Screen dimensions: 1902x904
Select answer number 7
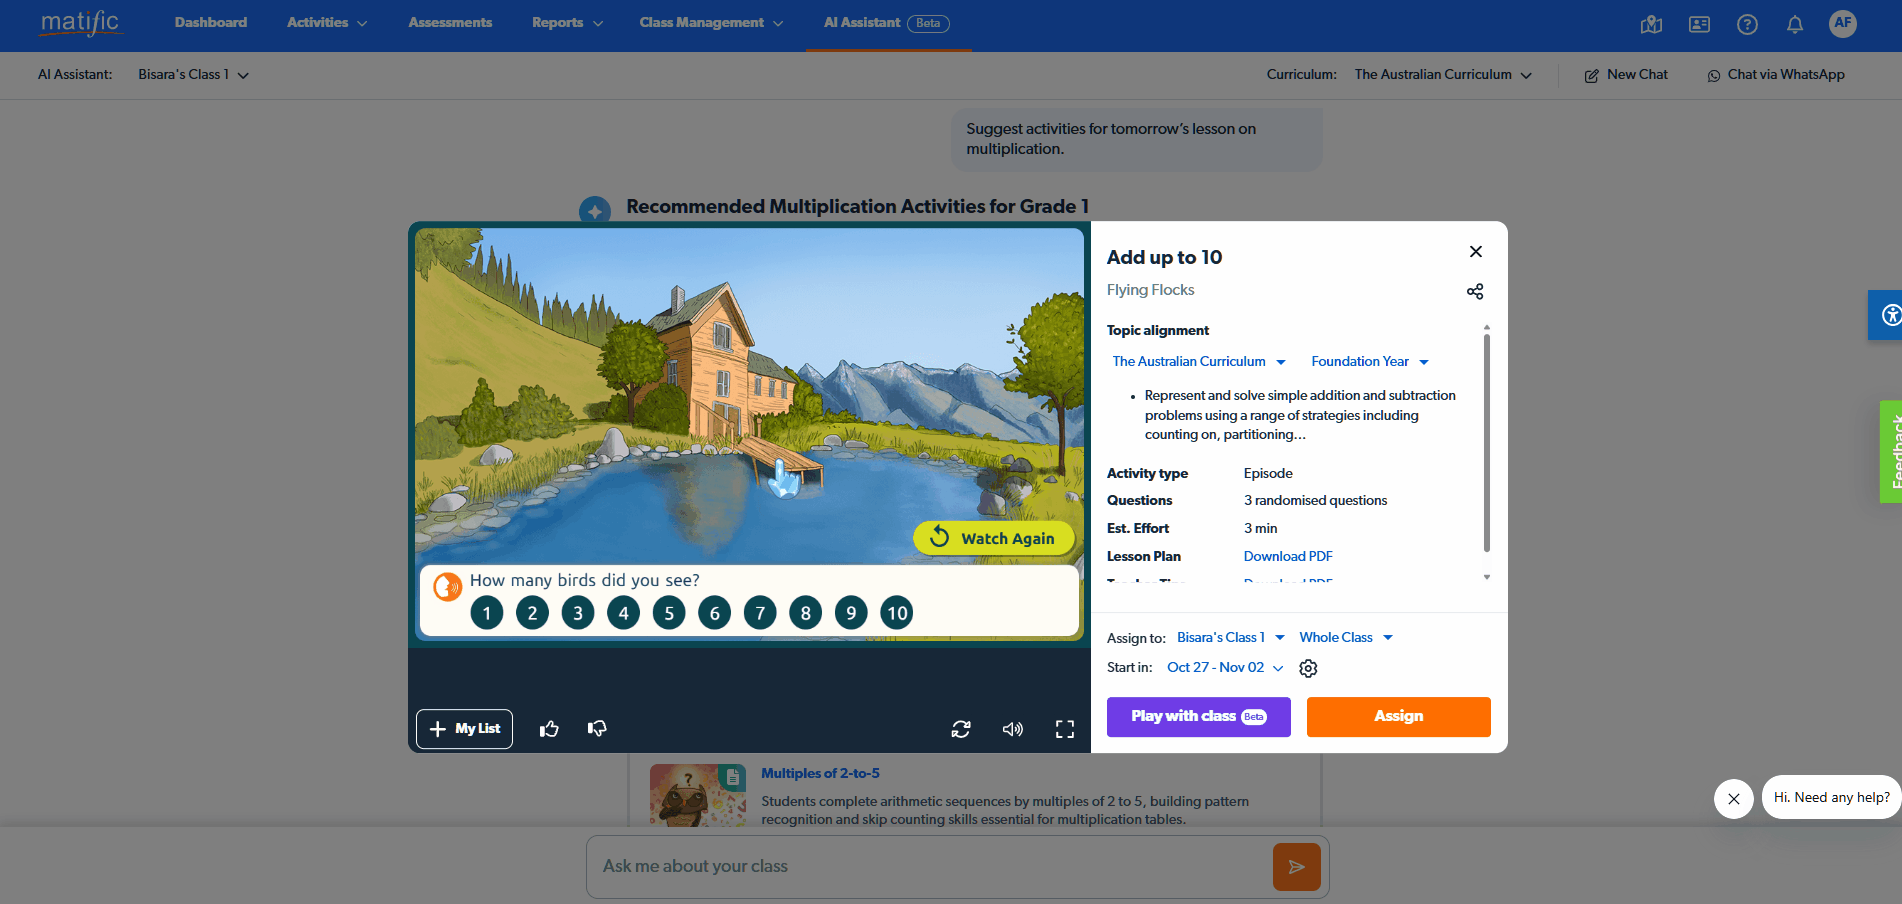(760, 613)
